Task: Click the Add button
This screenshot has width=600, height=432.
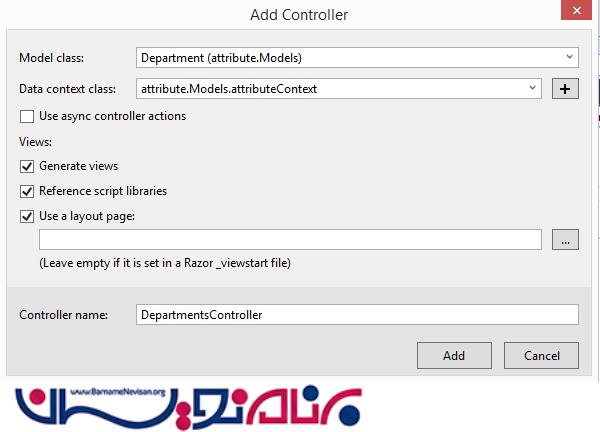Action: pyautogui.click(x=454, y=355)
